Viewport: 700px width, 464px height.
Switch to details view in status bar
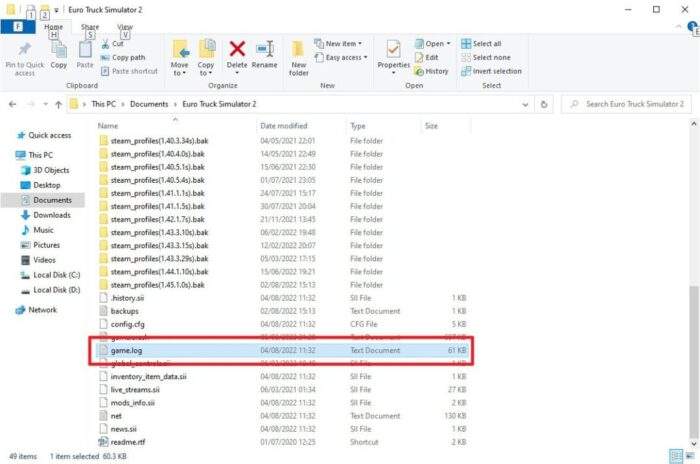pyautogui.click(x=676, y=456)
